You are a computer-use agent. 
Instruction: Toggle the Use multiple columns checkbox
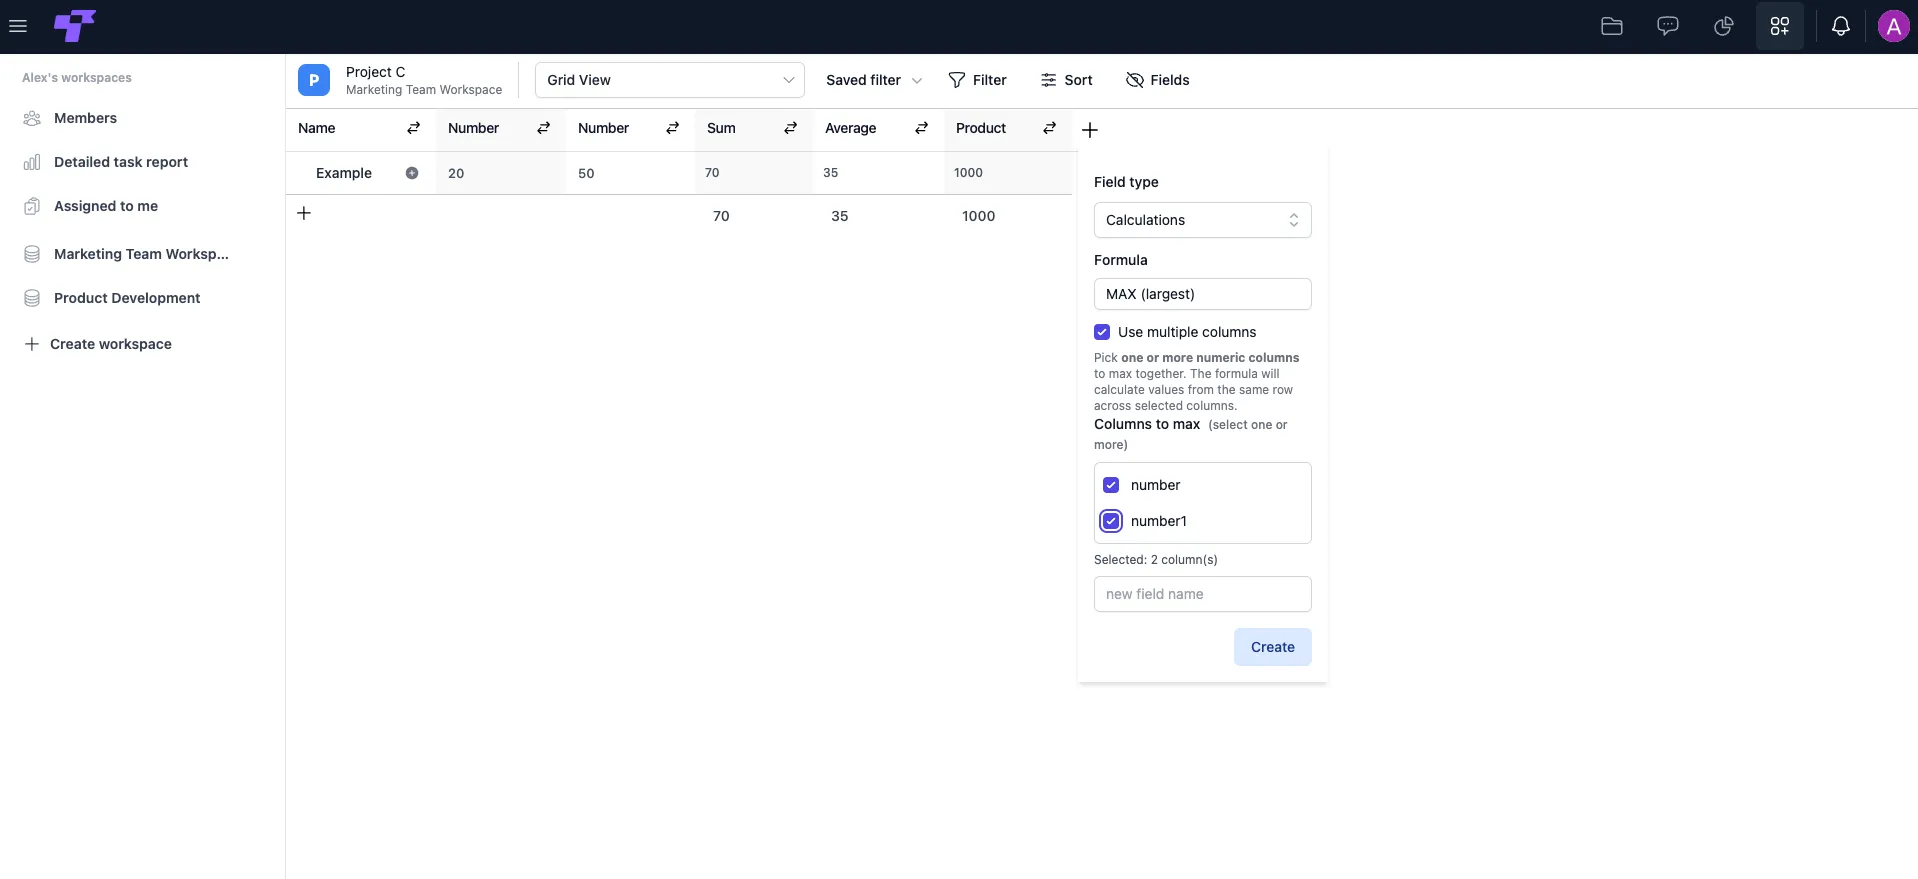(1102, 332)
